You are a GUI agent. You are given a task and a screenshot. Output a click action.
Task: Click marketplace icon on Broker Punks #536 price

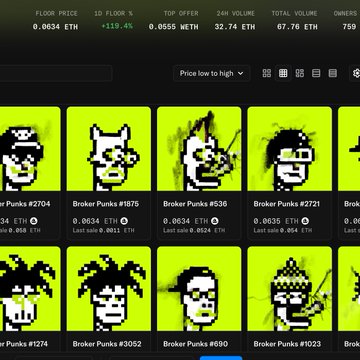tap(215, 221)
